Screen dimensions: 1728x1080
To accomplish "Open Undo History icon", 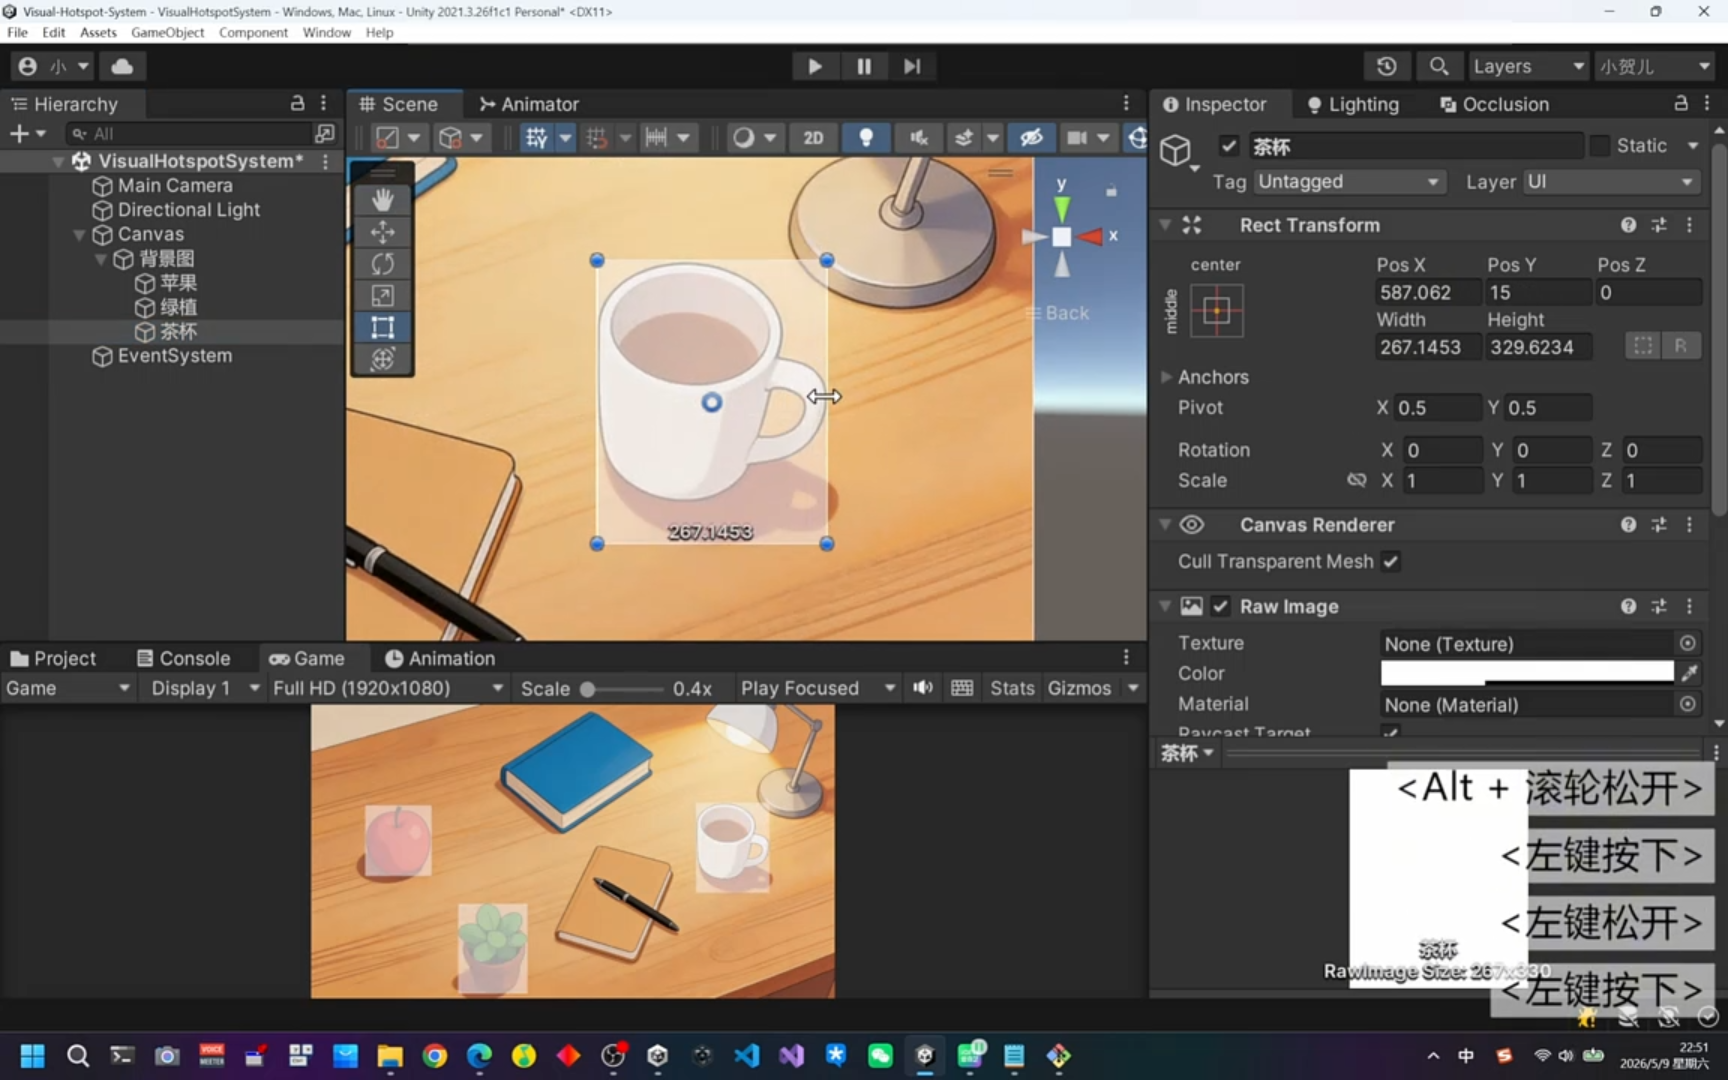I will click(x=1386, y=66).
